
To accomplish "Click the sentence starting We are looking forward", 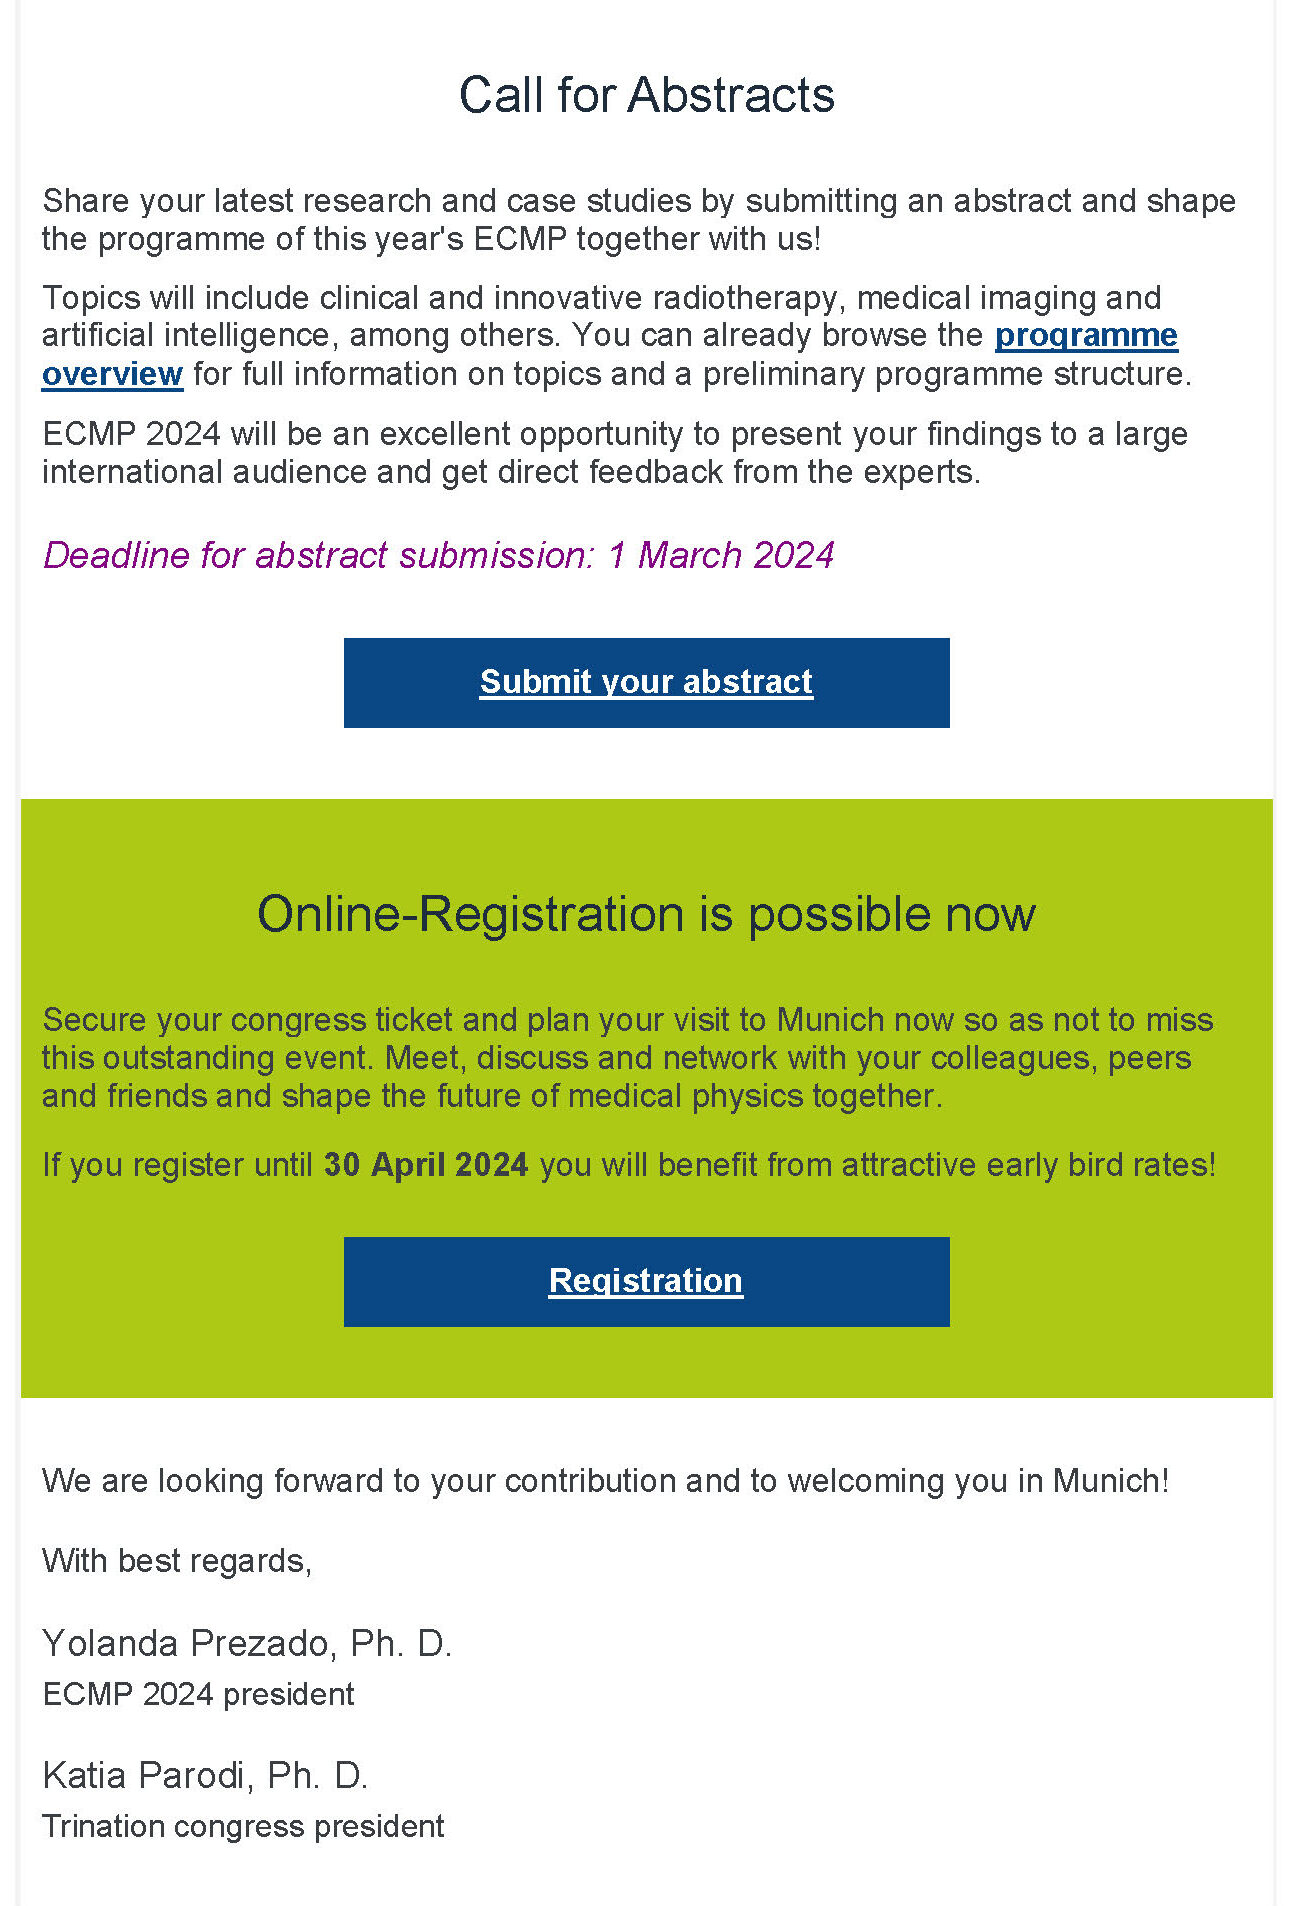I will [x=605, y=1480].
